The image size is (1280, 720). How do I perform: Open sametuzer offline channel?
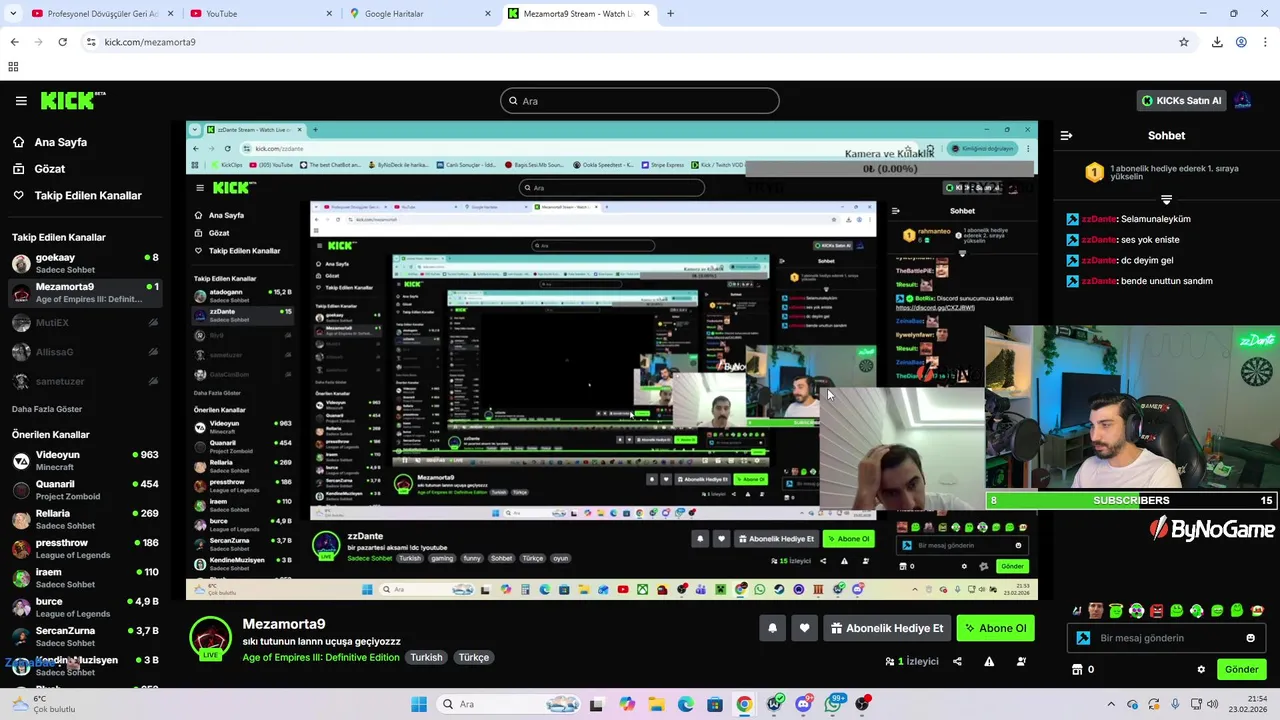[x=85, y=381]
